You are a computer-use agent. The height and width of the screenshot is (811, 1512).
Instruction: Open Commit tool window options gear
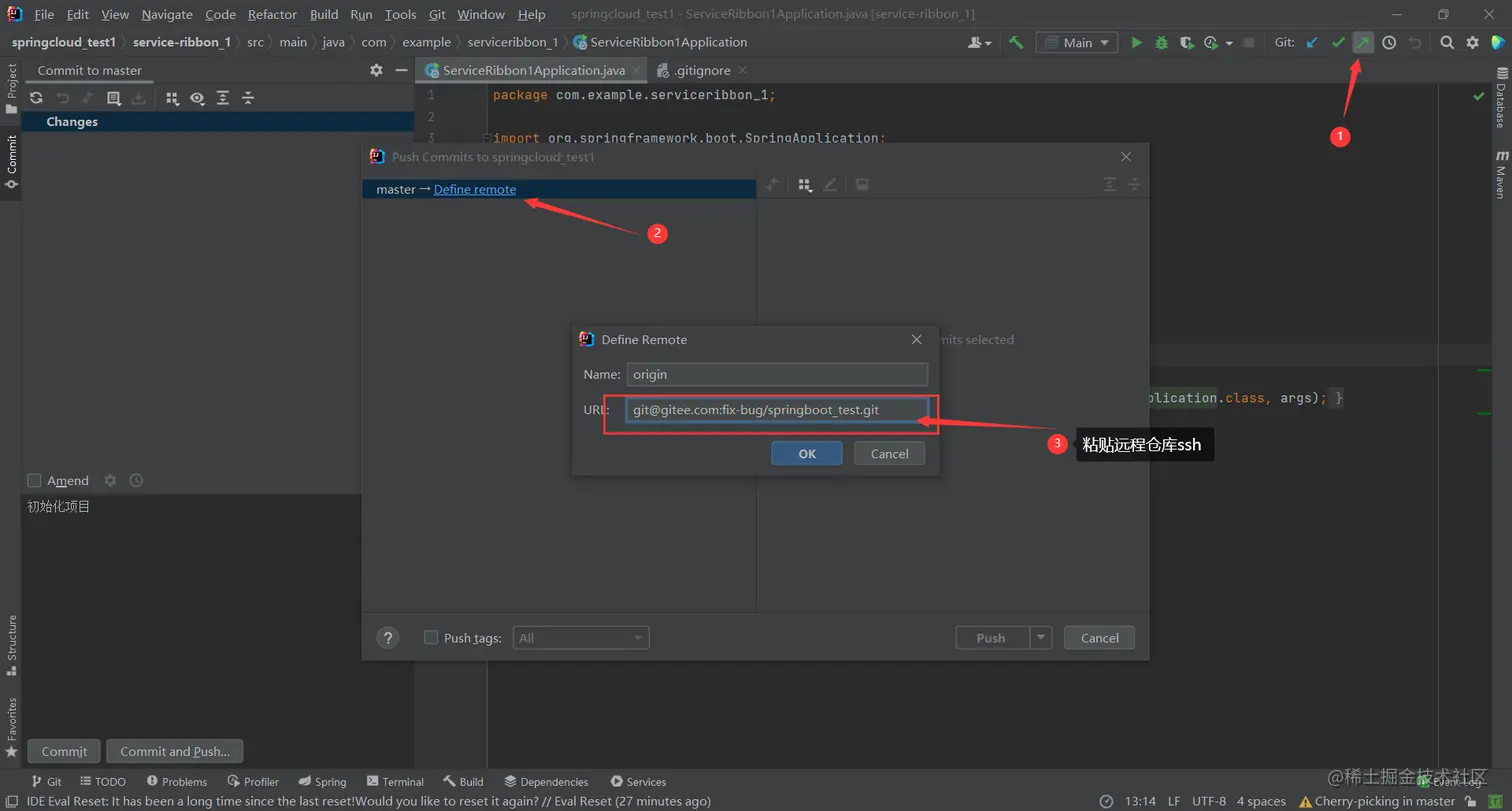pyautogui.click(x=376, y=70)
